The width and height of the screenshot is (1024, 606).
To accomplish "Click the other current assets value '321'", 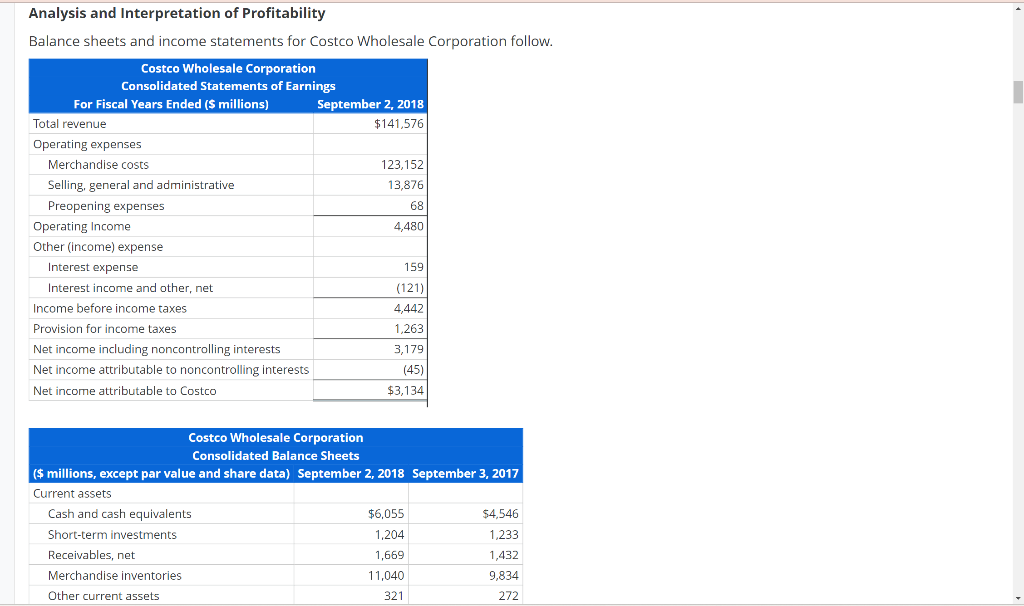I will 394,596.
